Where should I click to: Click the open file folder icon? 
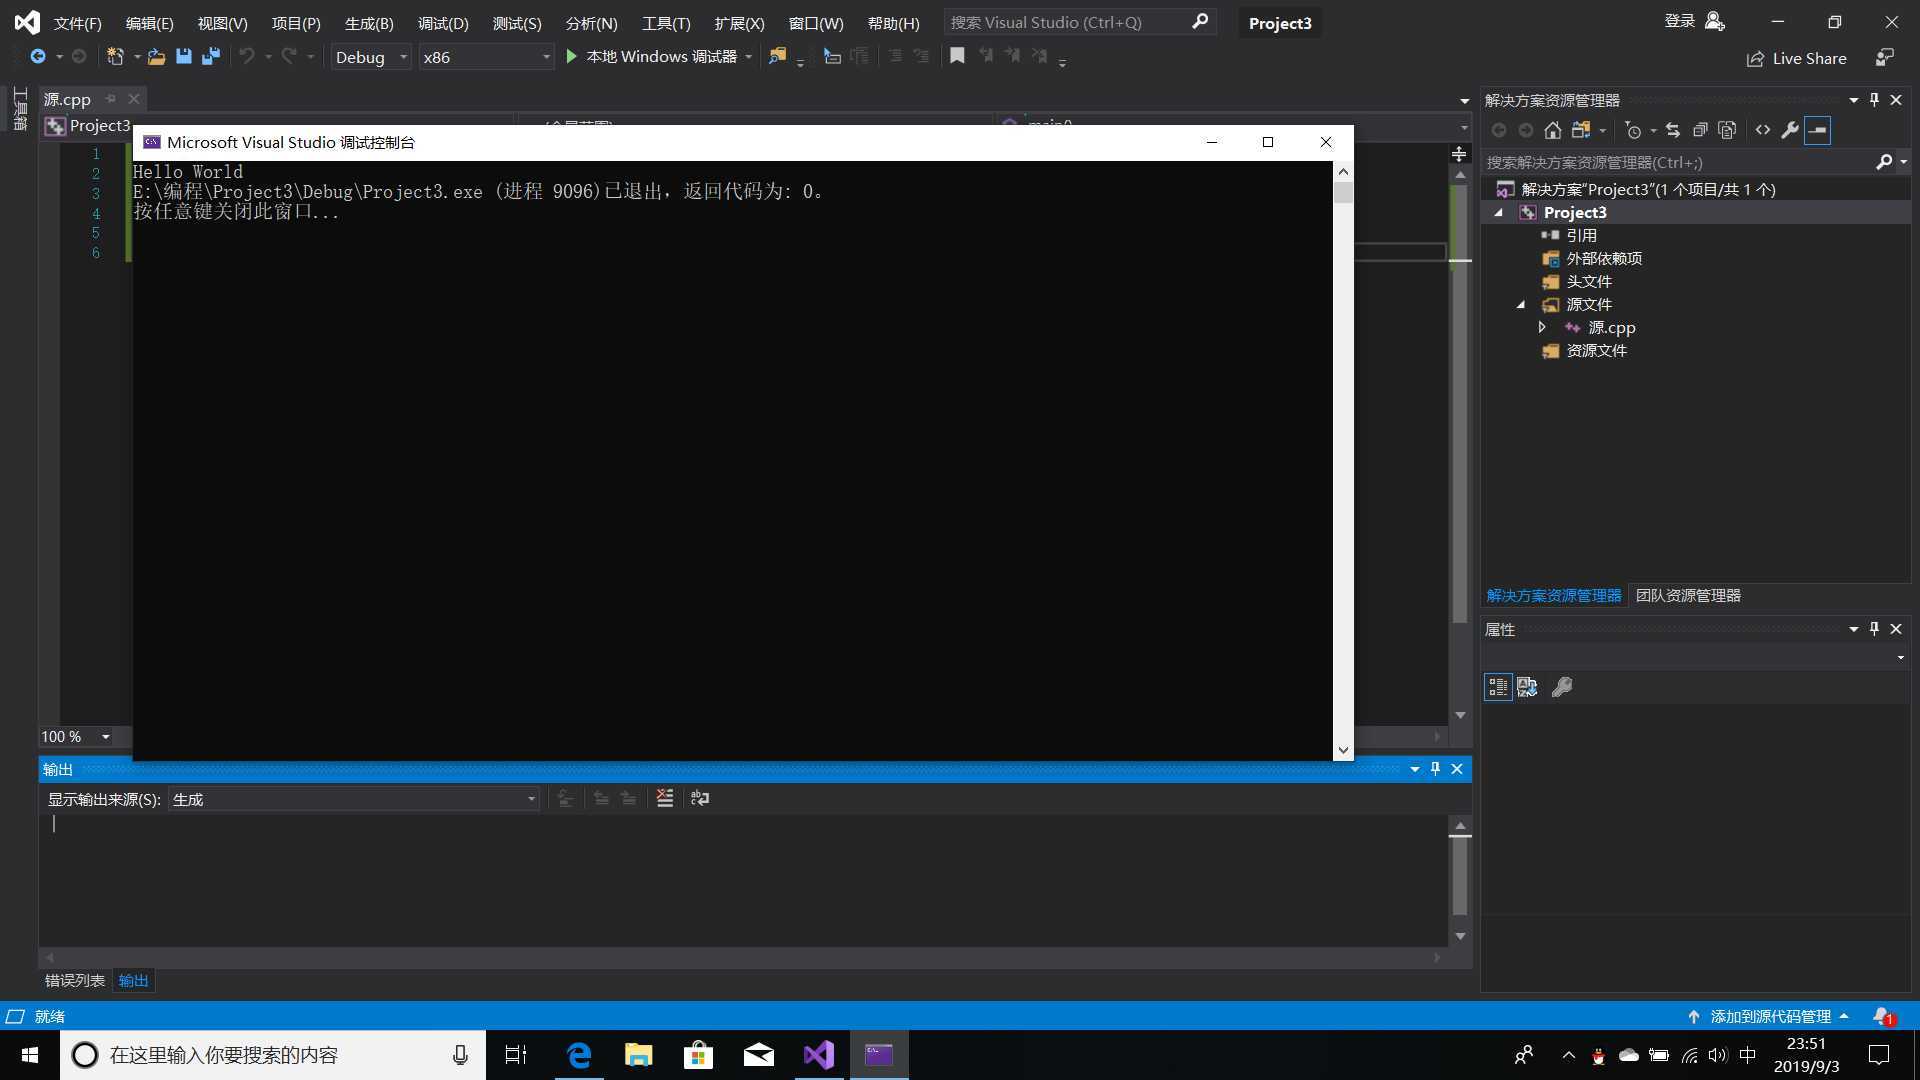[156, 57]
